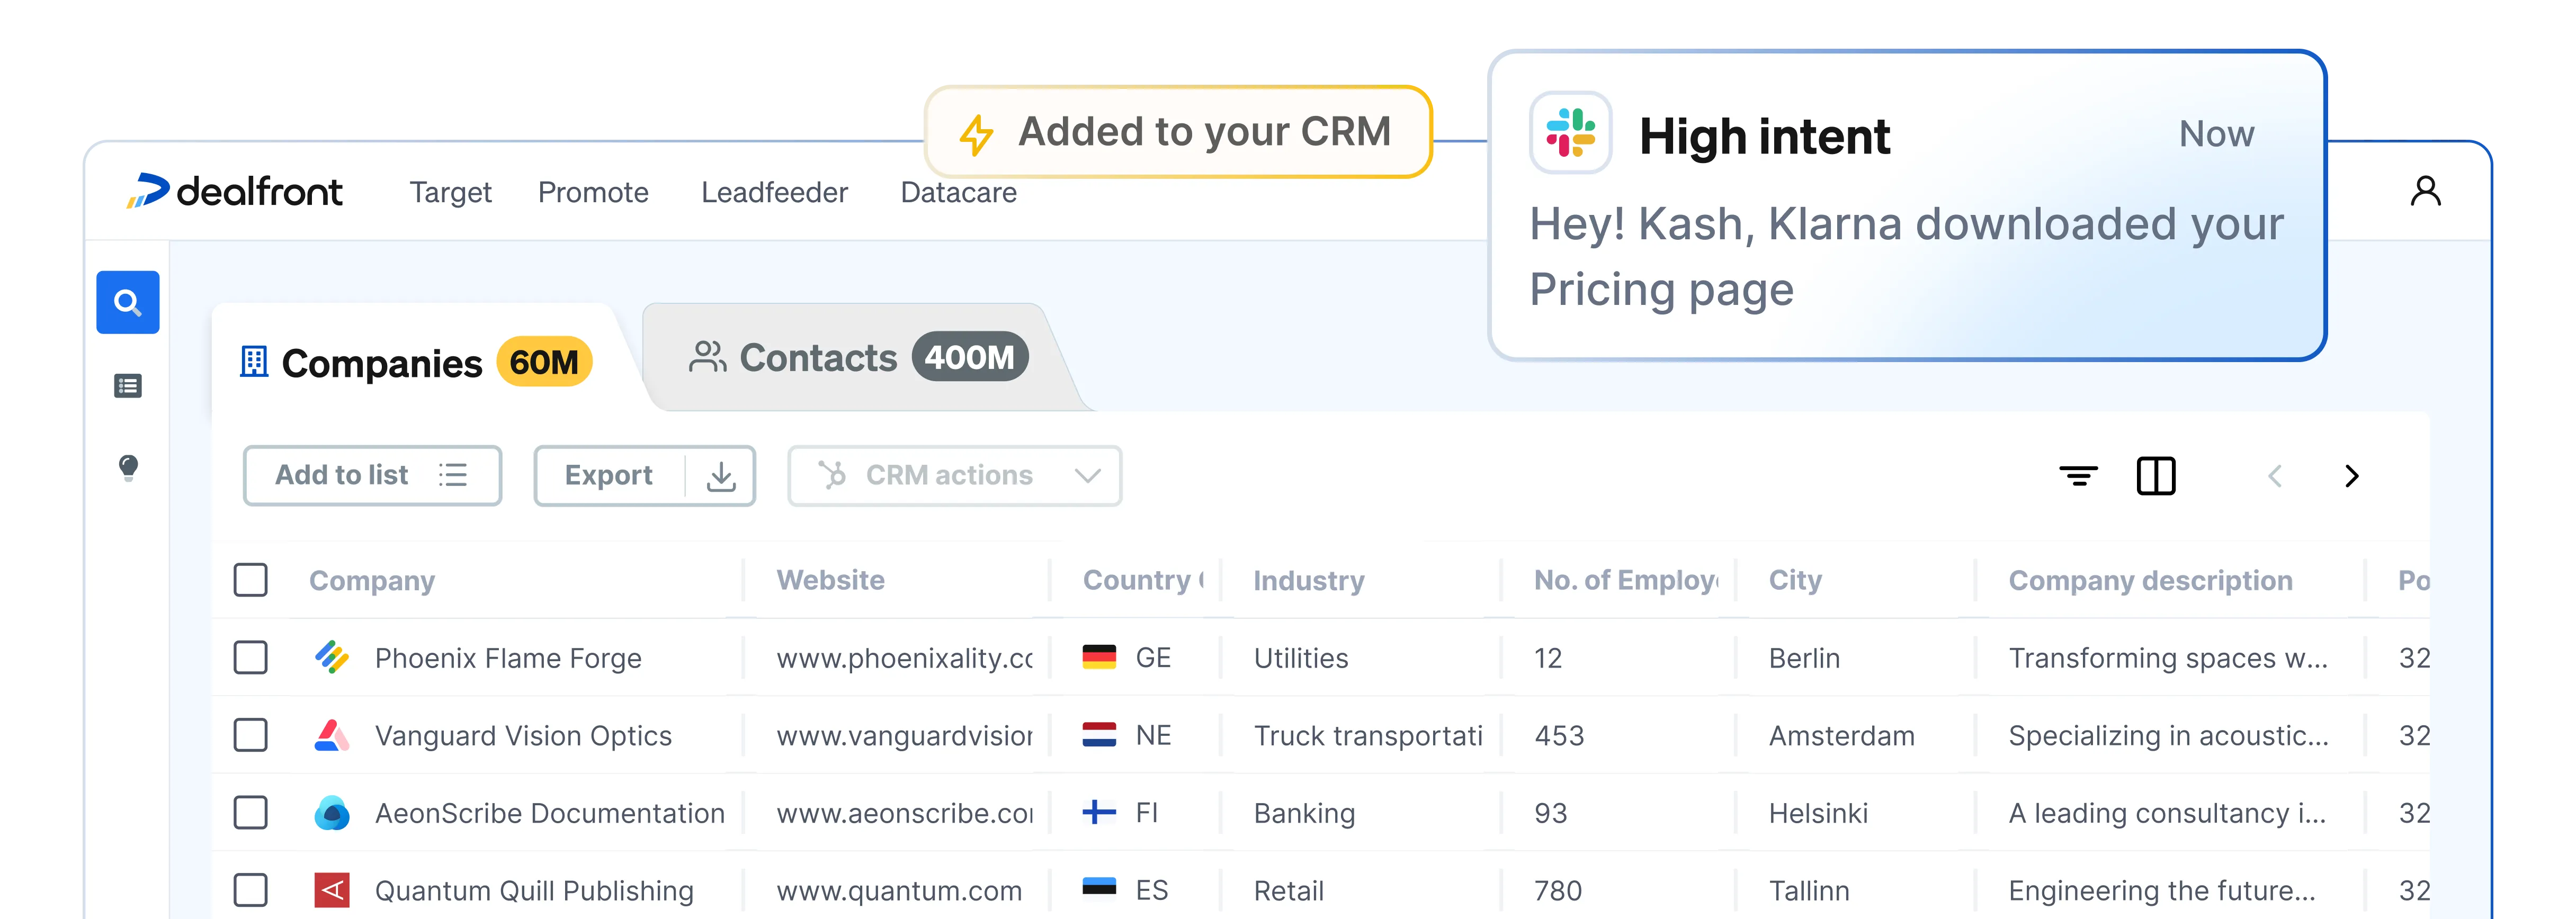Sort by the Industry column header
This screenshot has width=2576, height=919.
point(1309,580)
